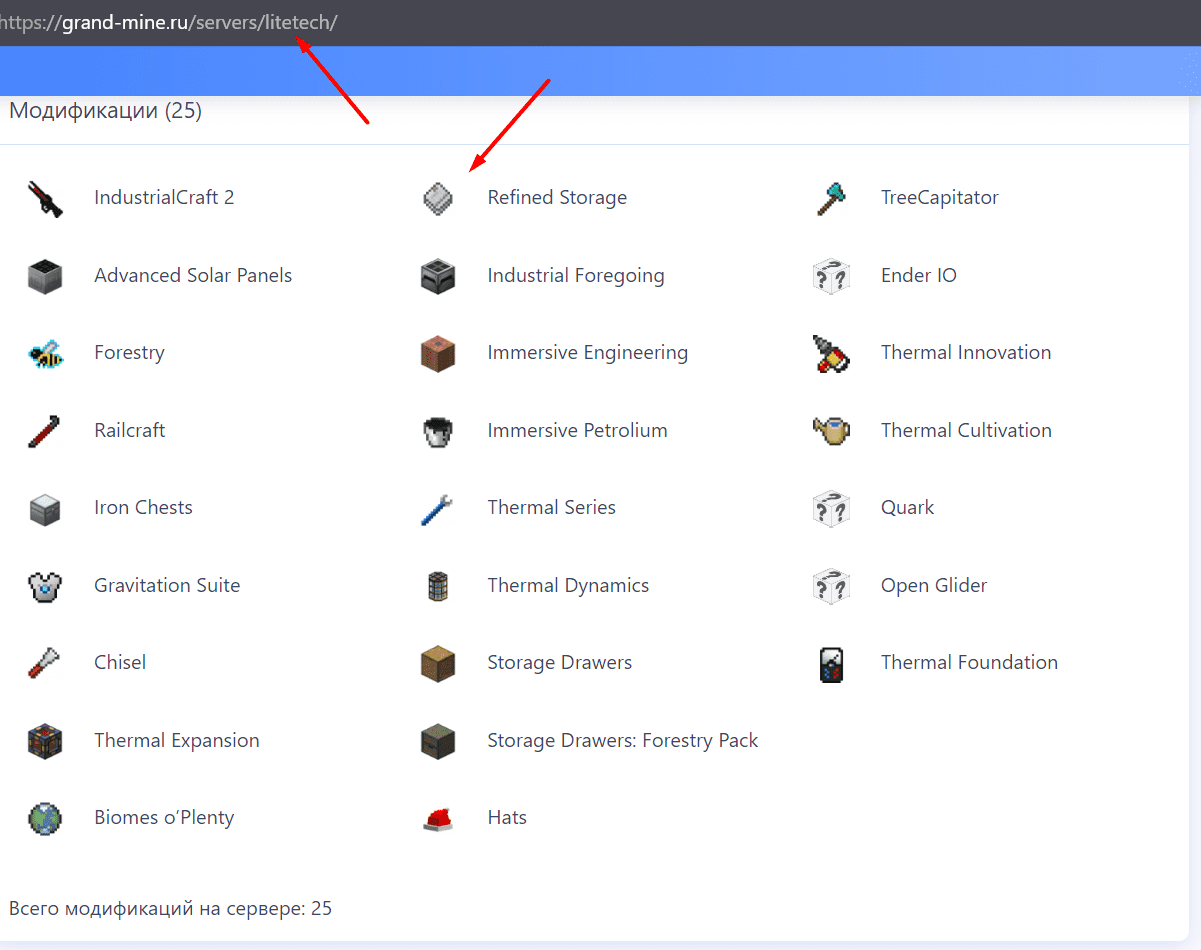Click the Refined Storage icon
This screenshot has width=1201, height=950.
pyautogui.click(x=438, y=198)
